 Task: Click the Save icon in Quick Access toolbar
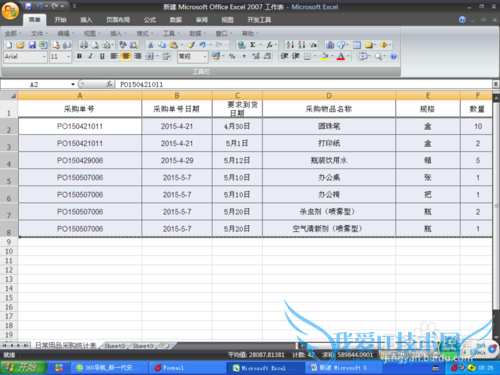coord(28,6)
